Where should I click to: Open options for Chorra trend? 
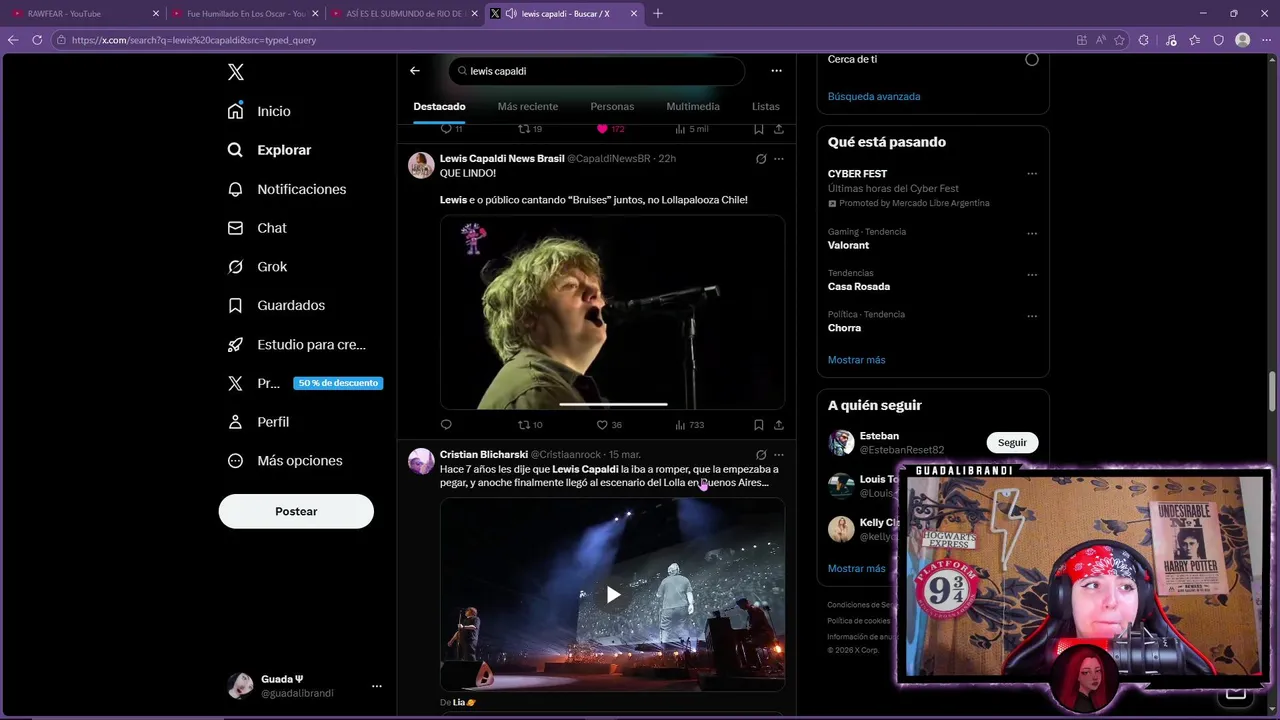[1032, 317]
